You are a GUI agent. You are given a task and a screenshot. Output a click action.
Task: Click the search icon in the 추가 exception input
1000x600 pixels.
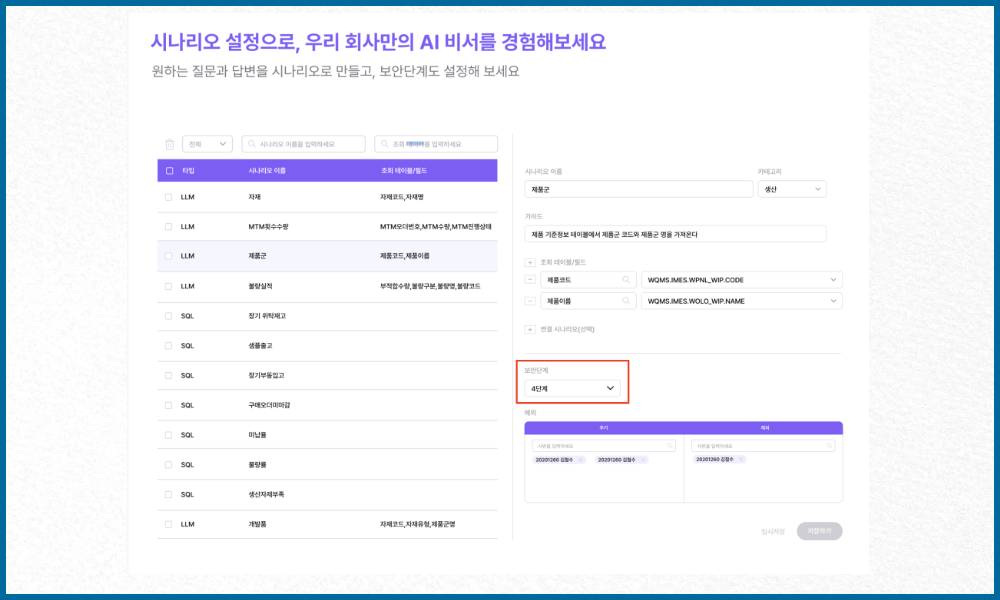670,446
